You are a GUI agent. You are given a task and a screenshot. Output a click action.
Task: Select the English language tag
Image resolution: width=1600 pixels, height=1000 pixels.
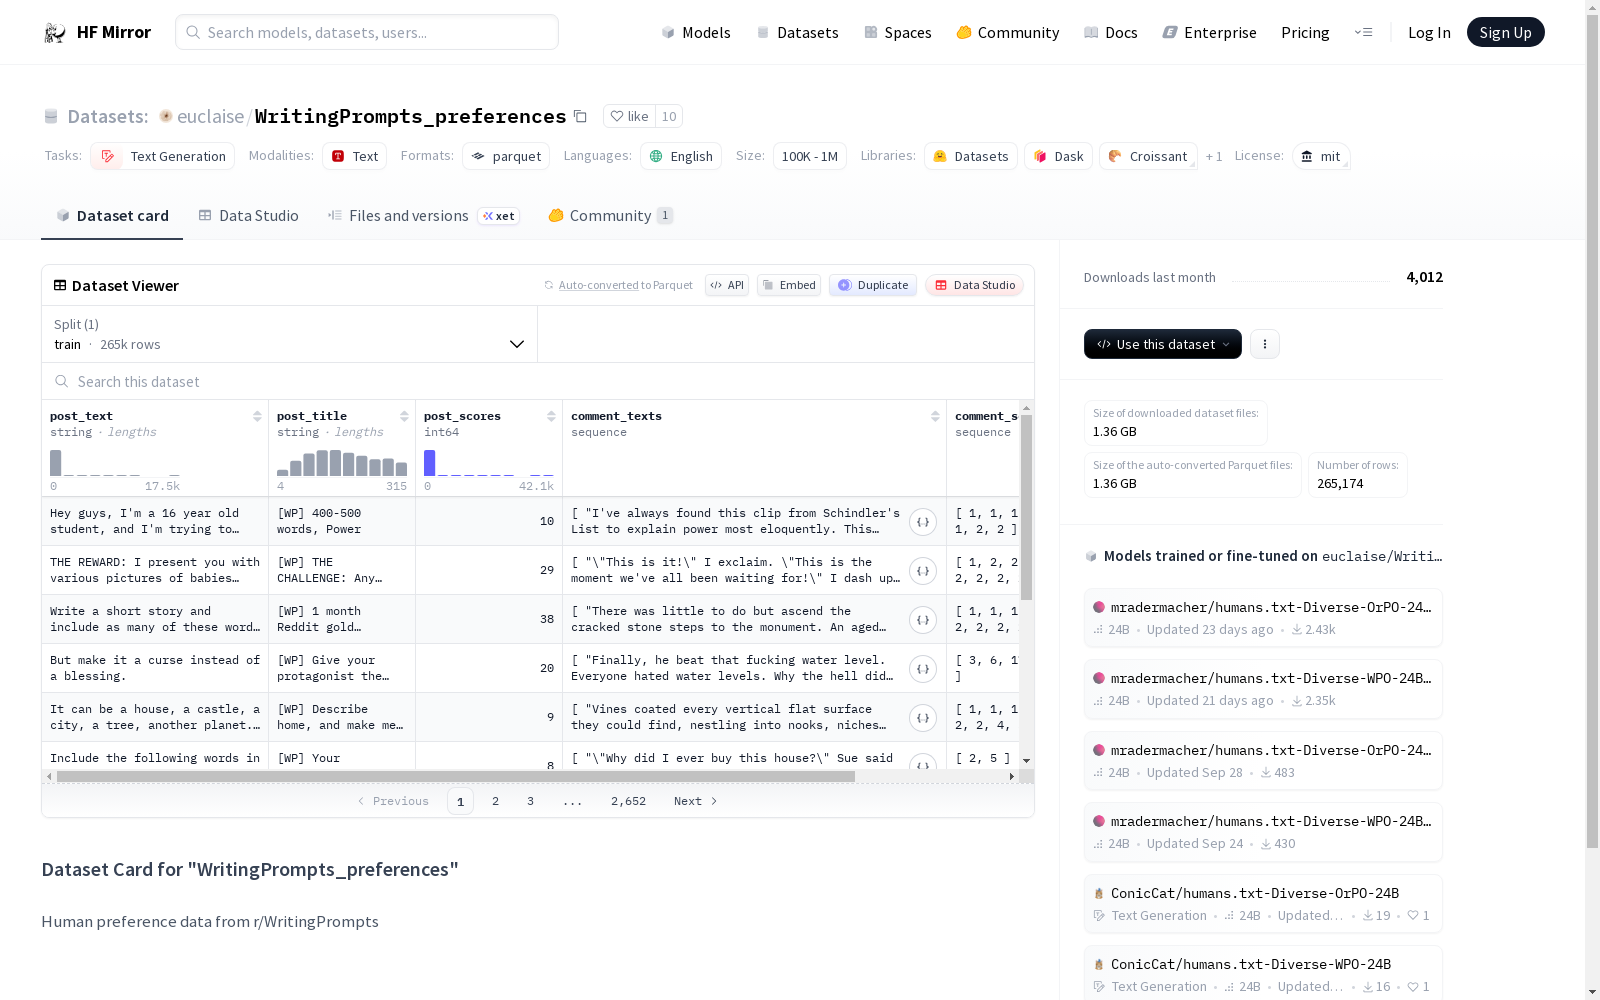tap(681, 156)
